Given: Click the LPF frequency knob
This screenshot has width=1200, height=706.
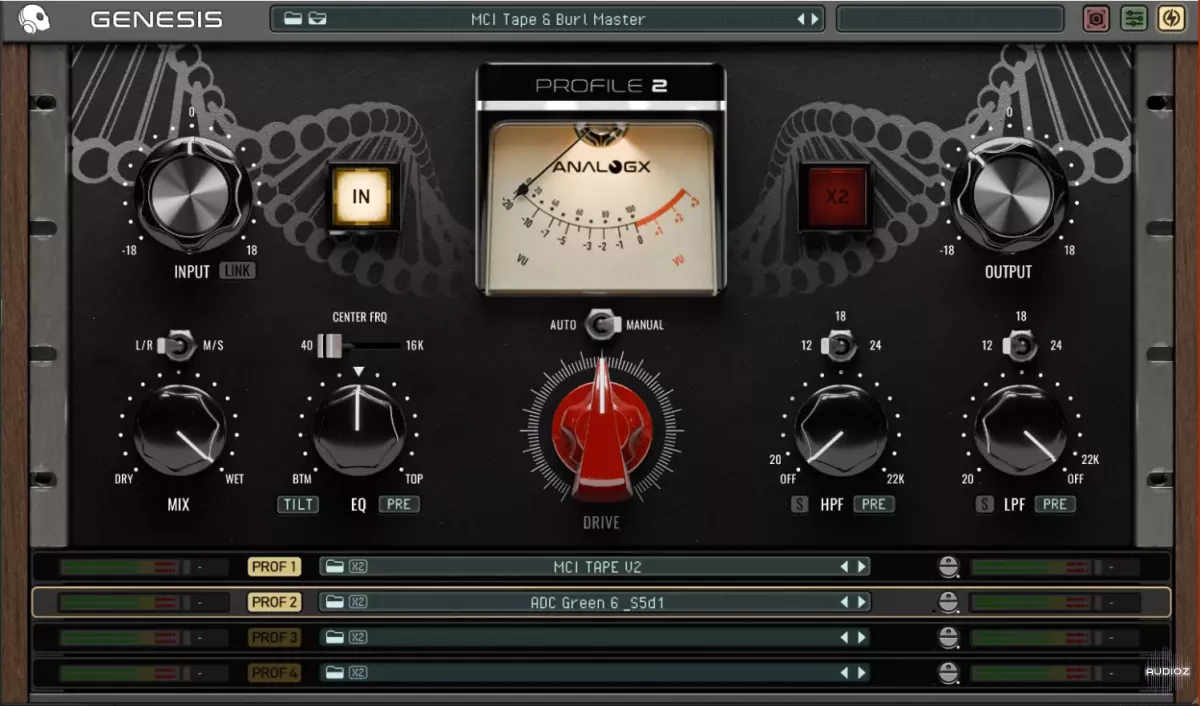Looking at the screenshot, I should (1020, 430).
